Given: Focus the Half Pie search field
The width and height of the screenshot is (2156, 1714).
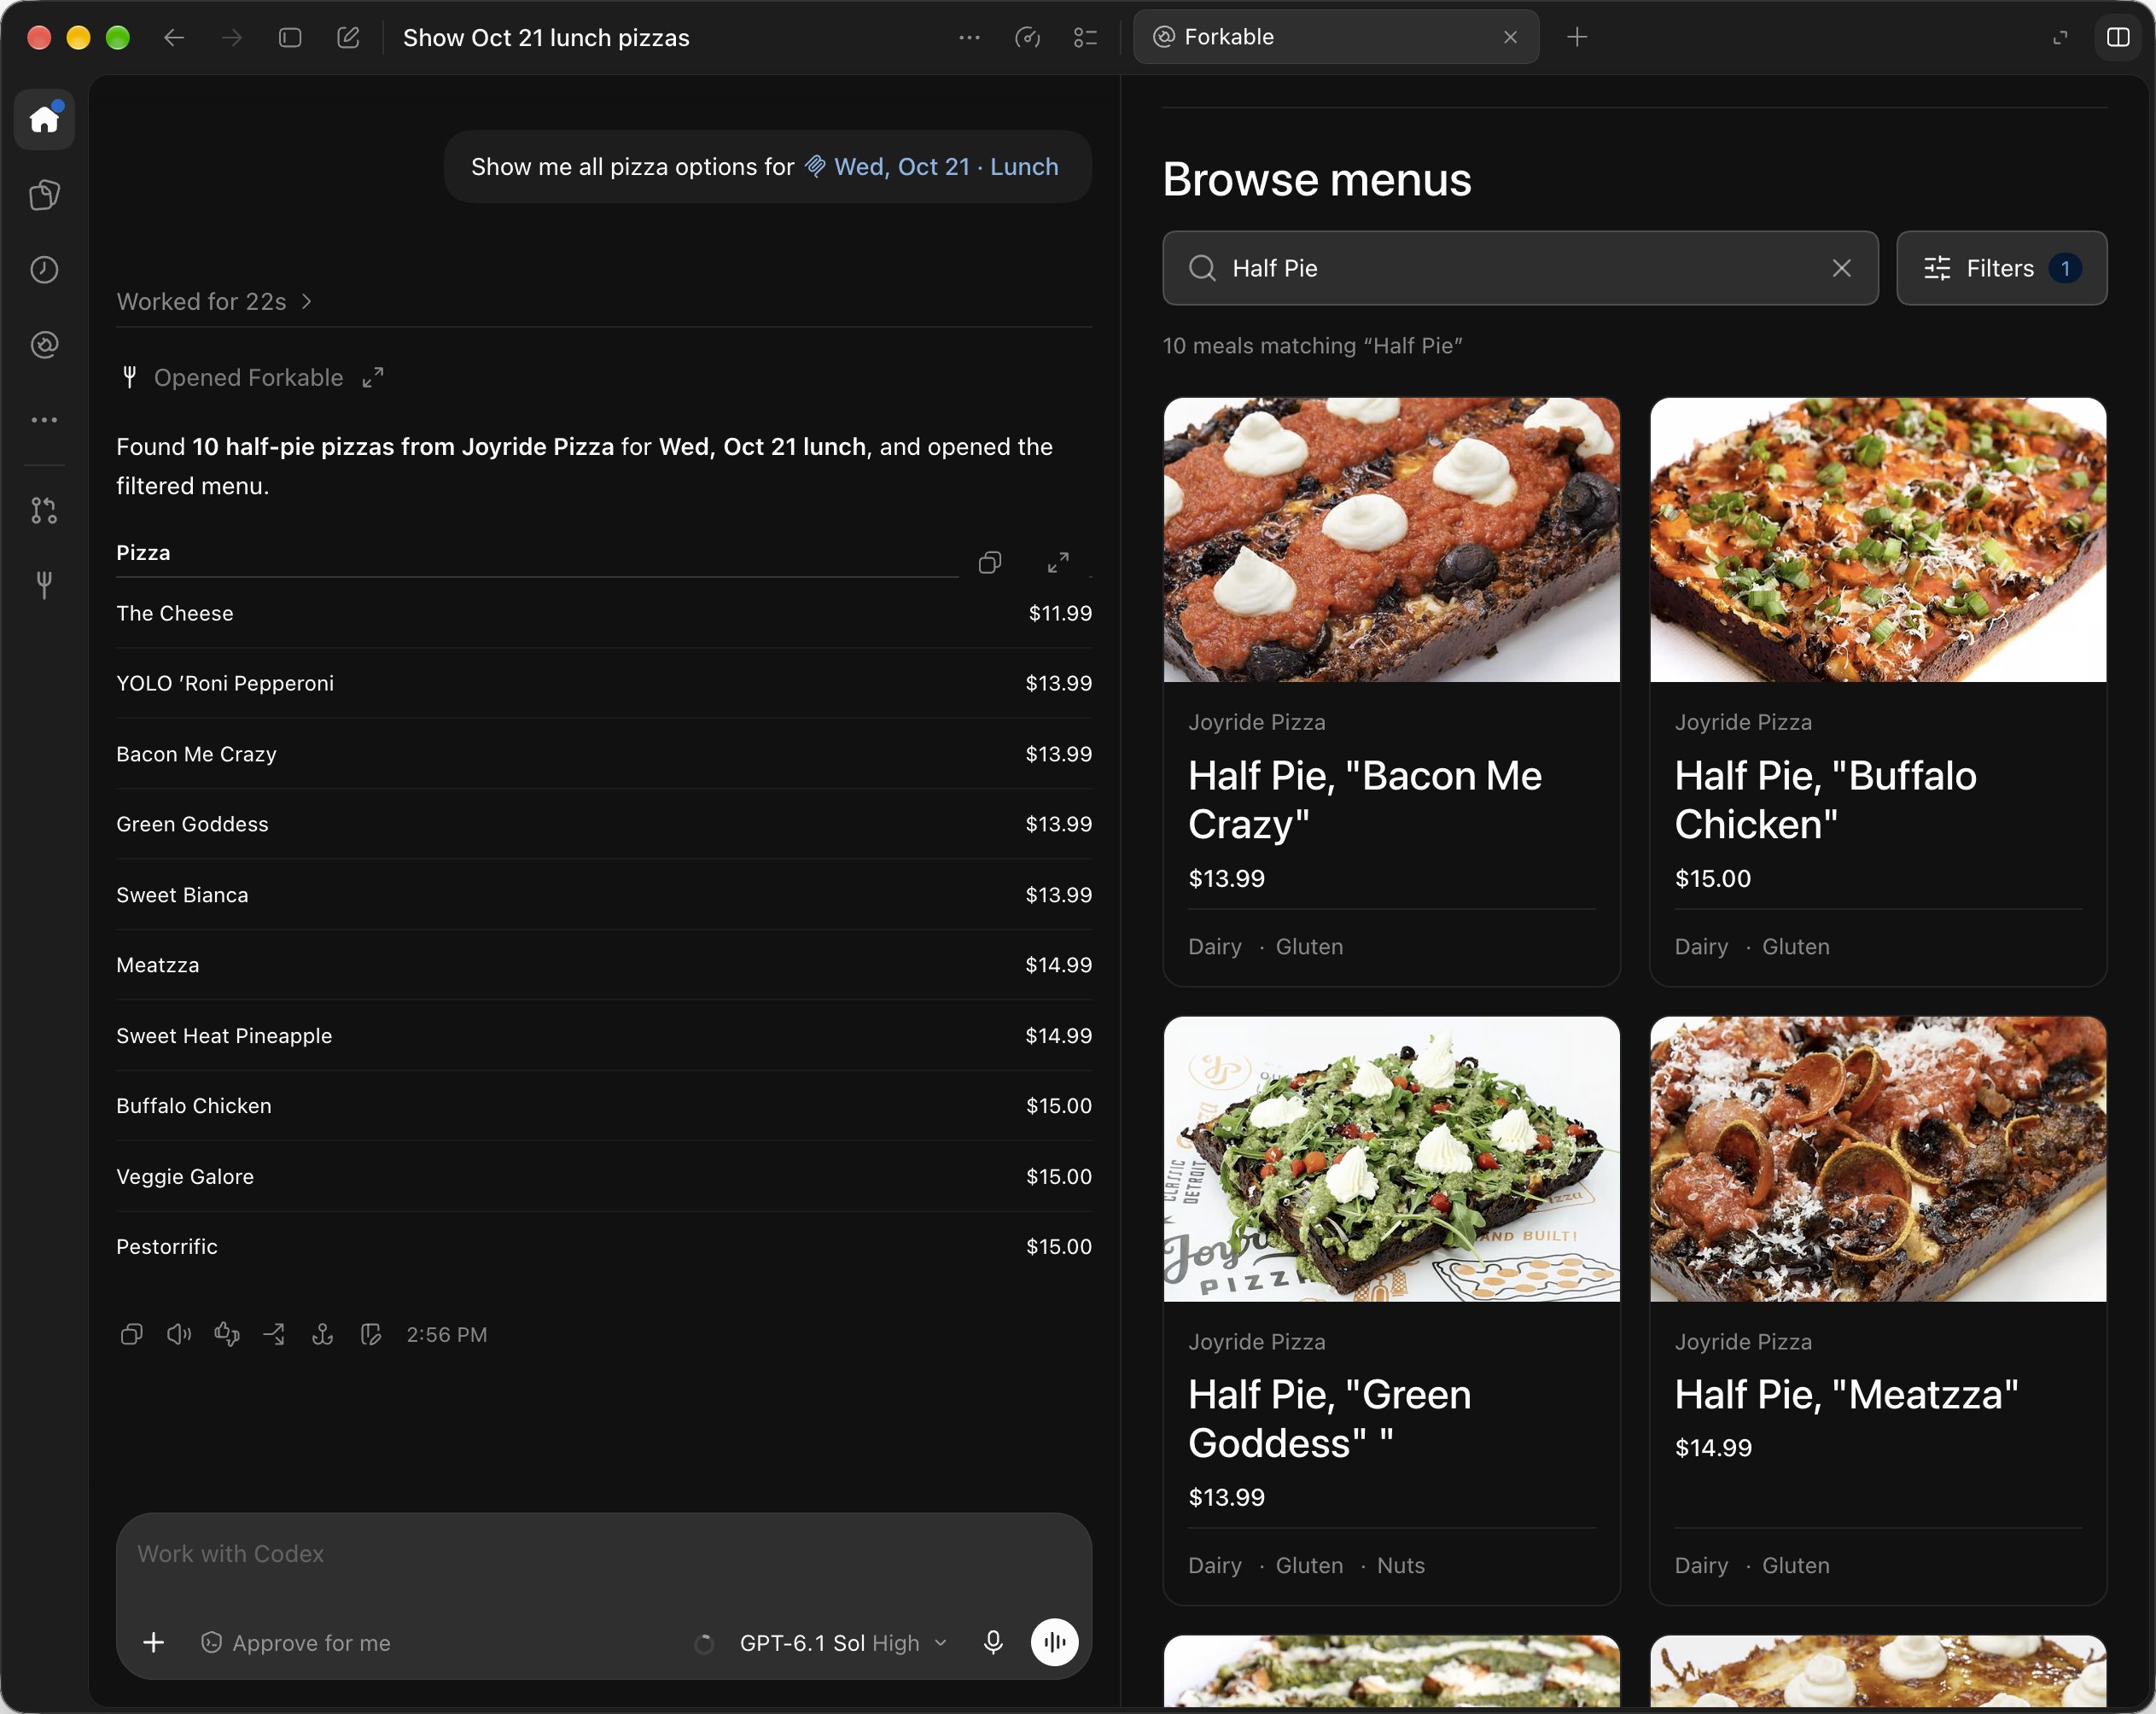Looking at the screenshot, I should pyautogui.click(x=1519, y=268).
